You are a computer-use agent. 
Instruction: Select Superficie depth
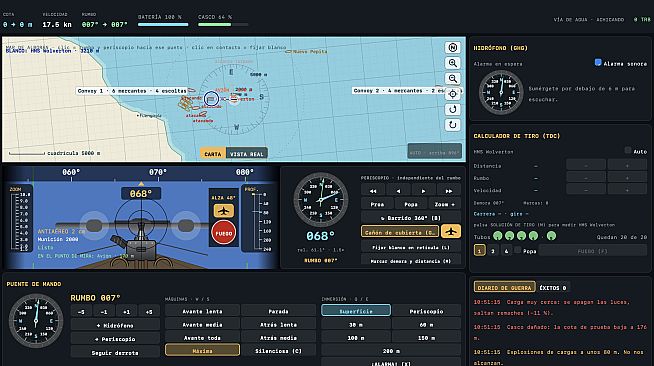(356, 311)
